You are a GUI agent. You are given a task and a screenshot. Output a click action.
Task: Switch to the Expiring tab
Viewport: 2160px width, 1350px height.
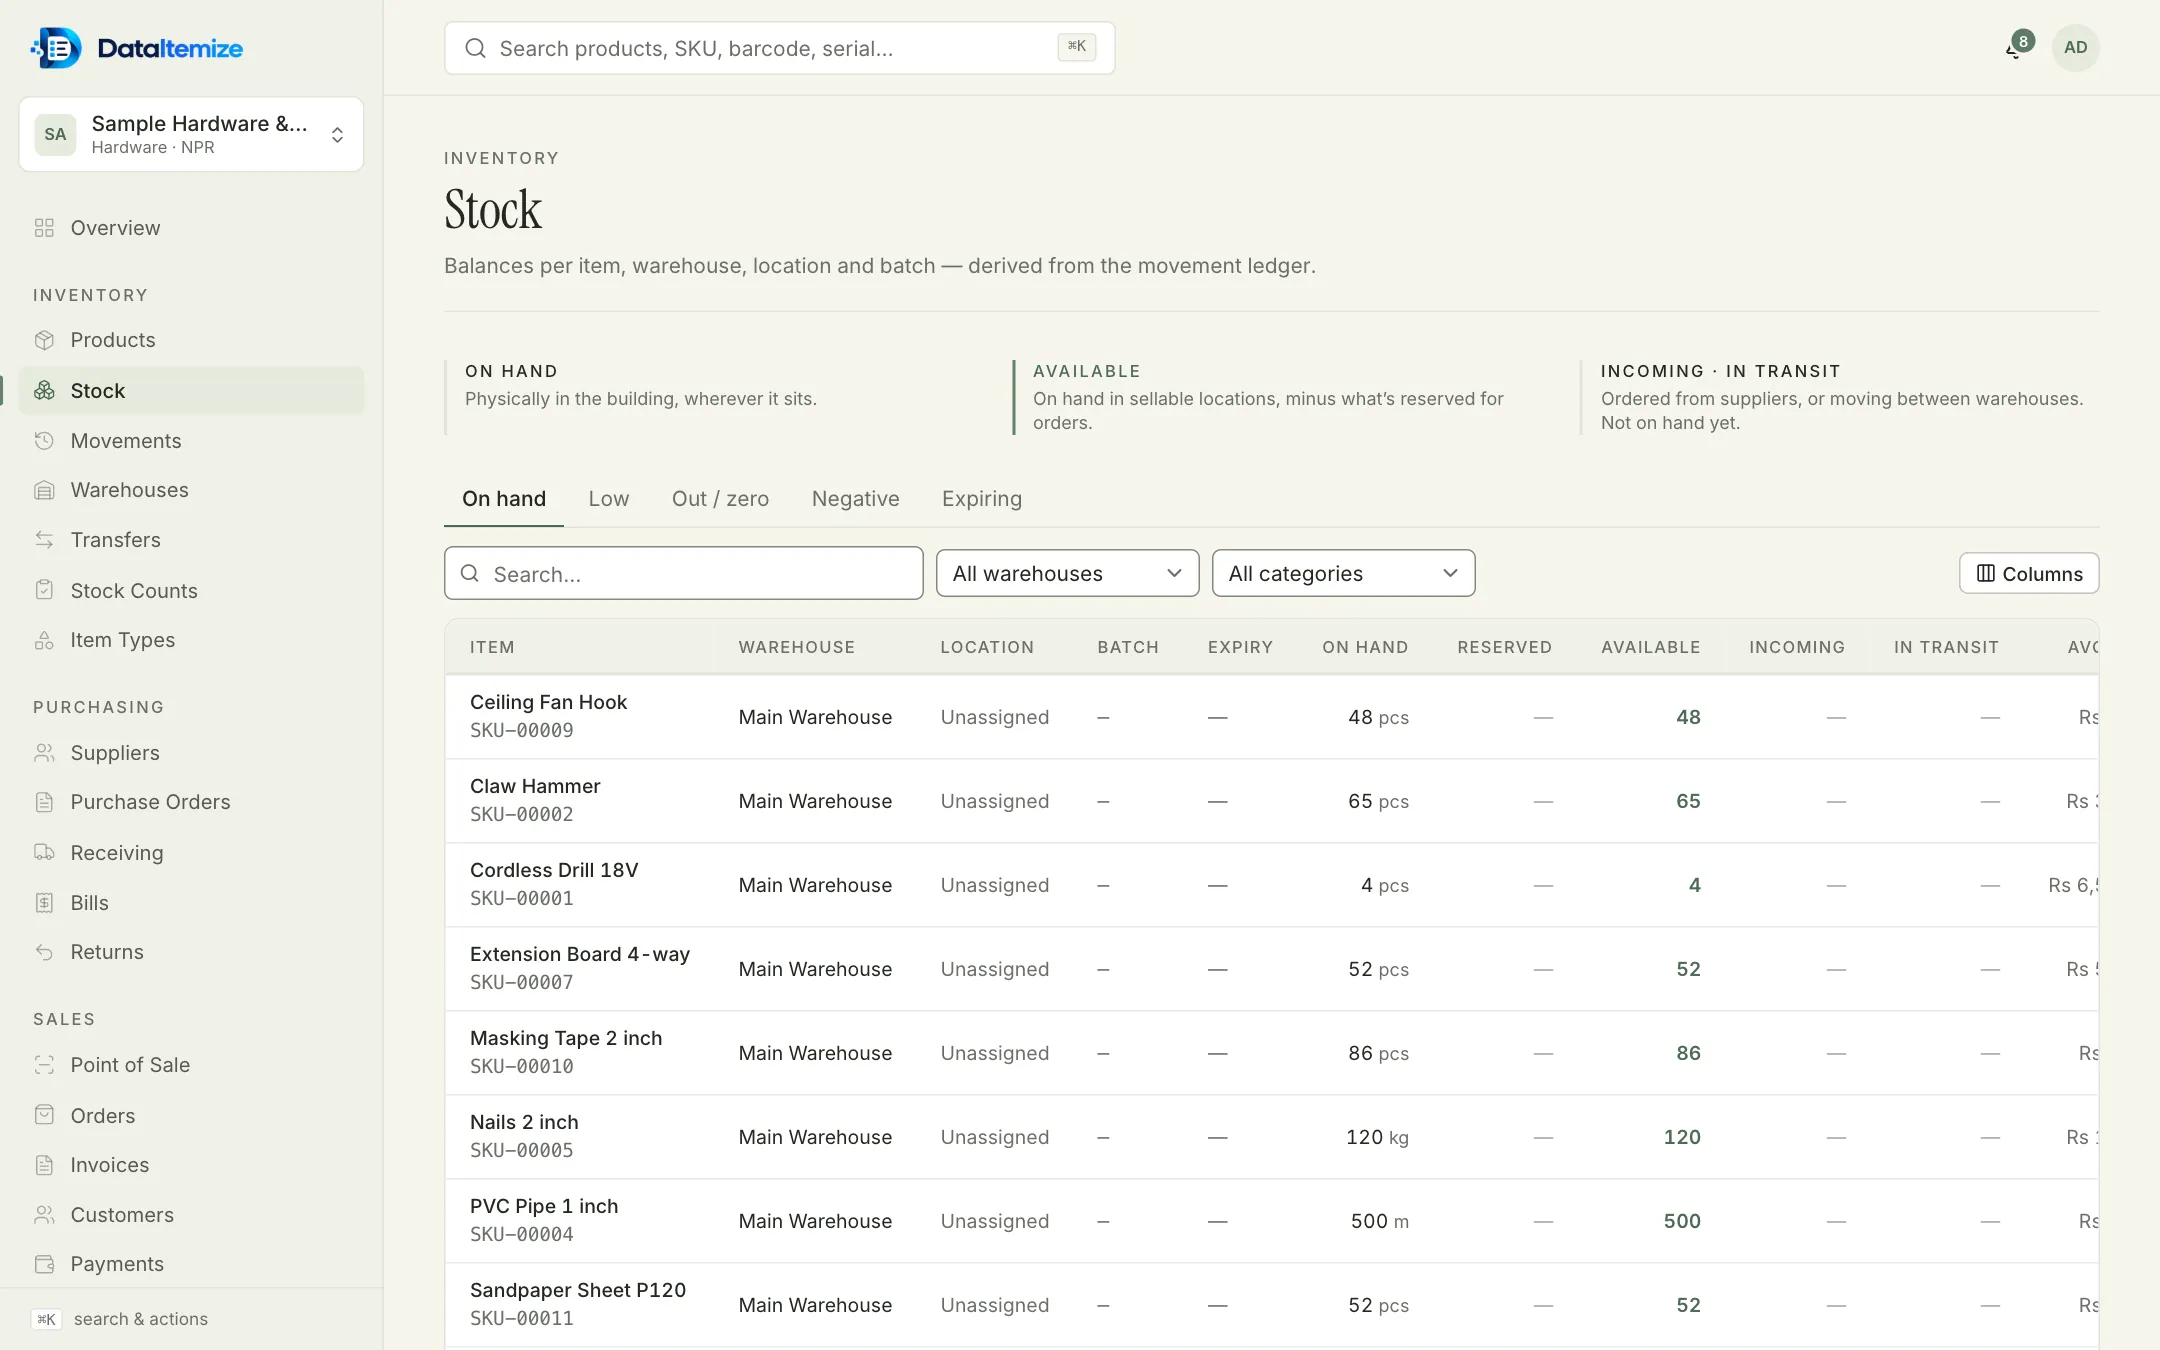click(981, 499)
